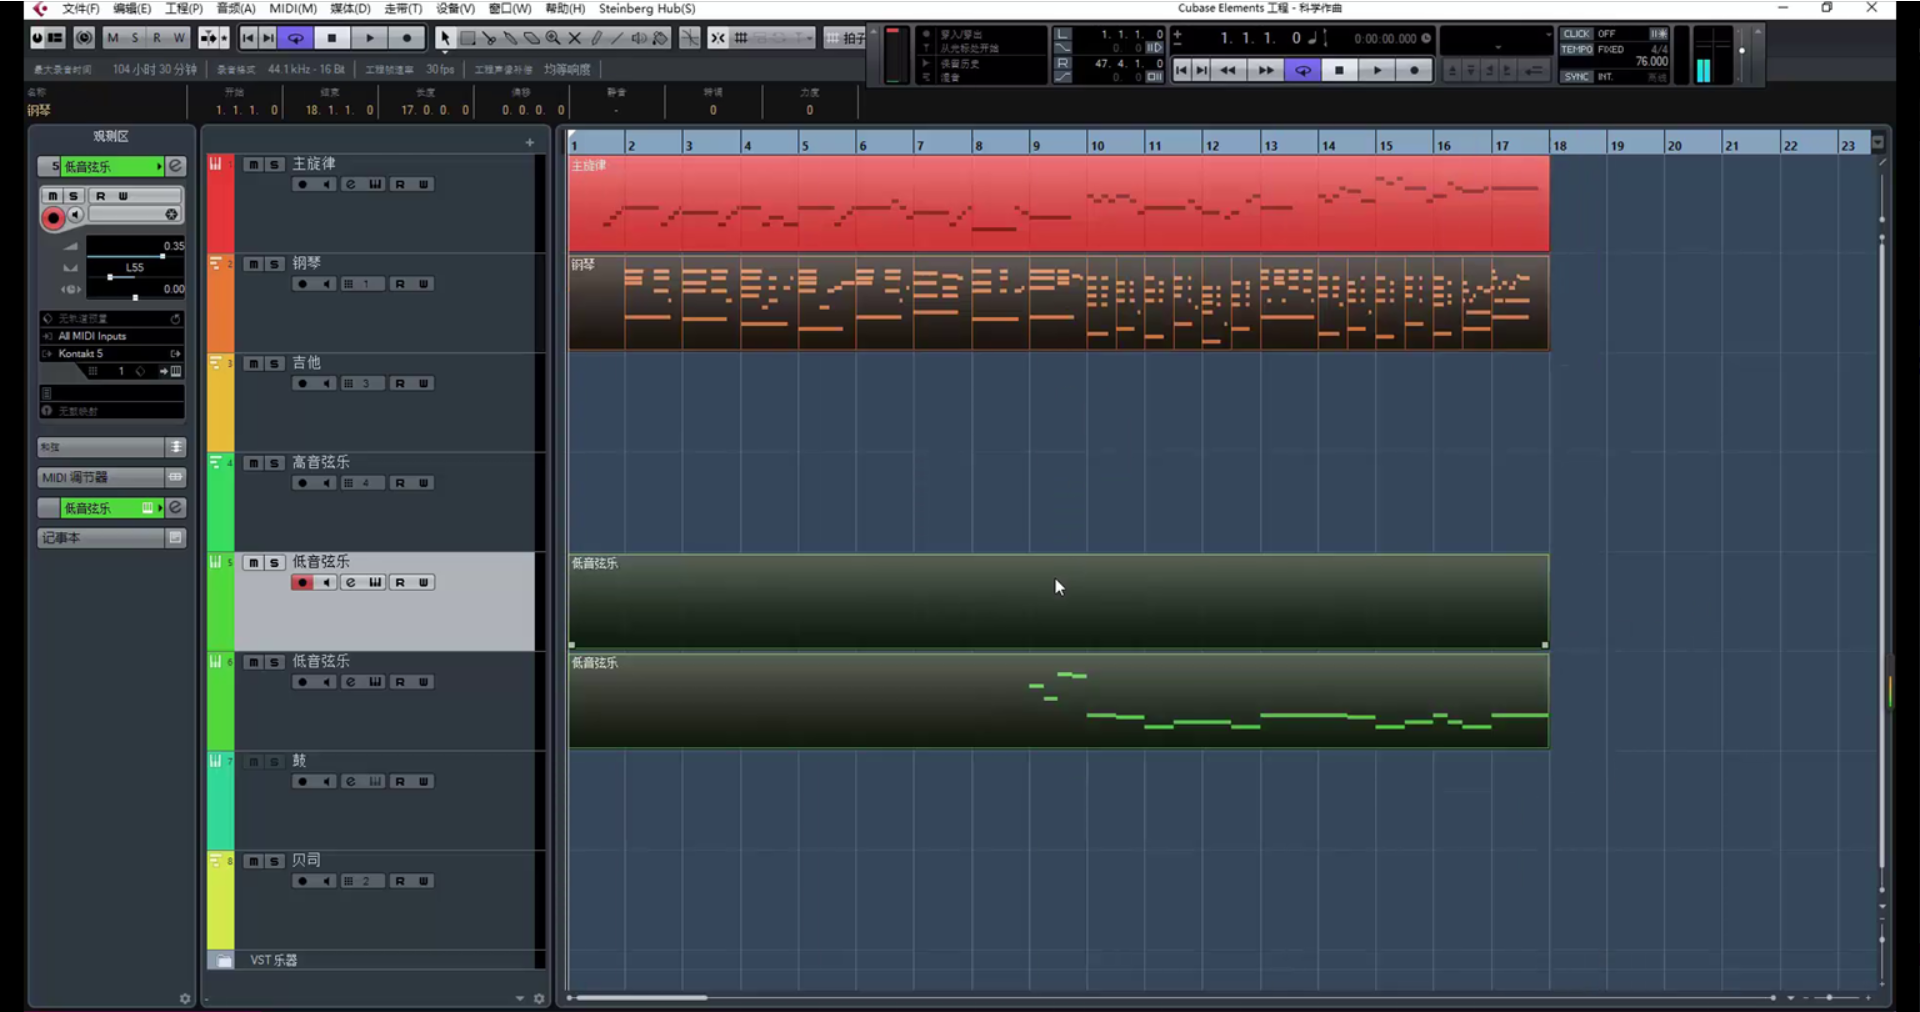The height and width of the screenshot is (1012, 1920).
Task: Toggle the TEMPO track button
Action: (1576, 49)
